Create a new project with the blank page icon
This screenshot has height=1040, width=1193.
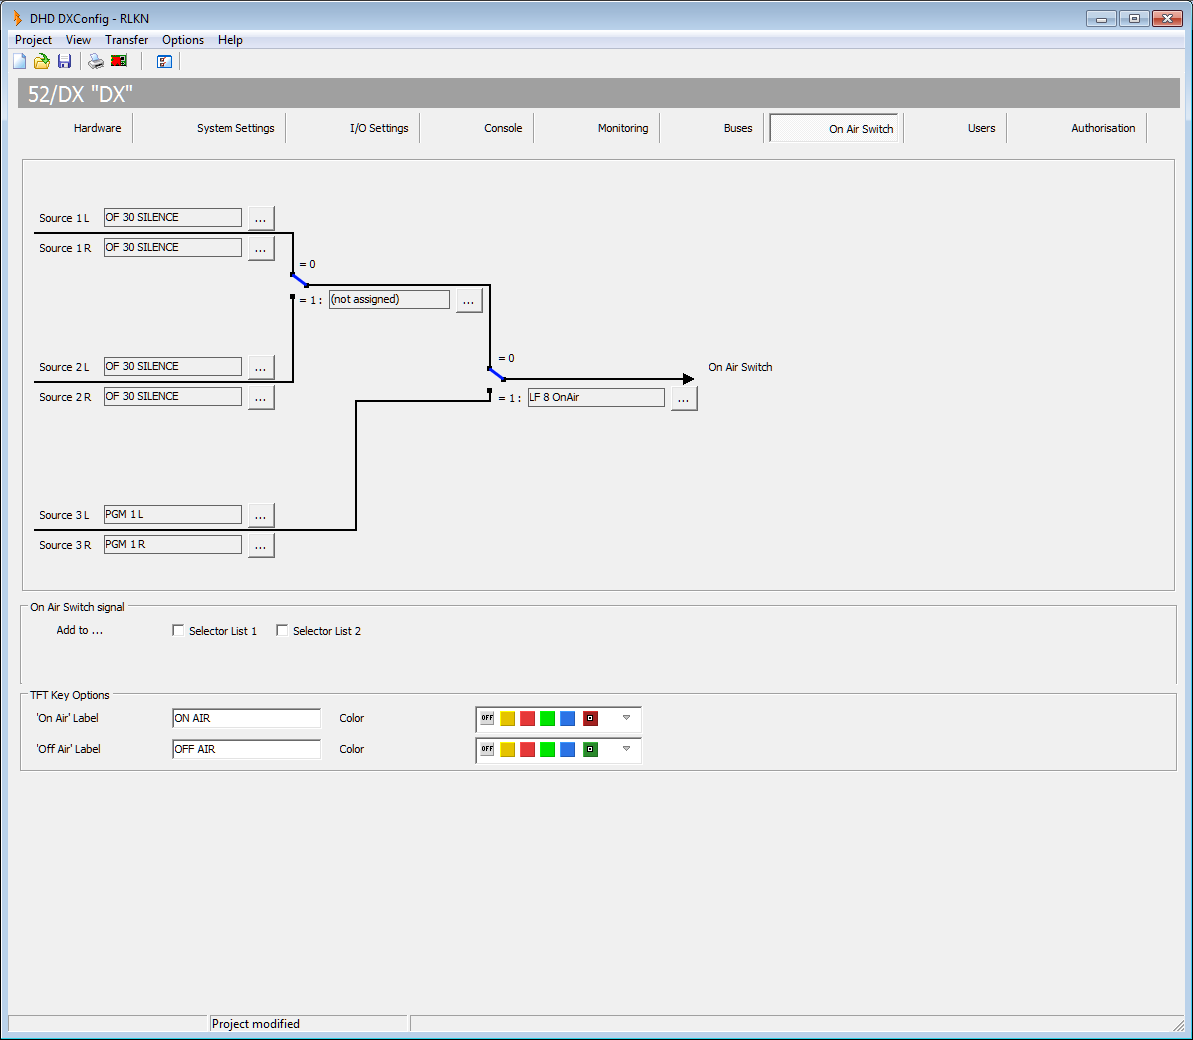(x=20, y=62)
